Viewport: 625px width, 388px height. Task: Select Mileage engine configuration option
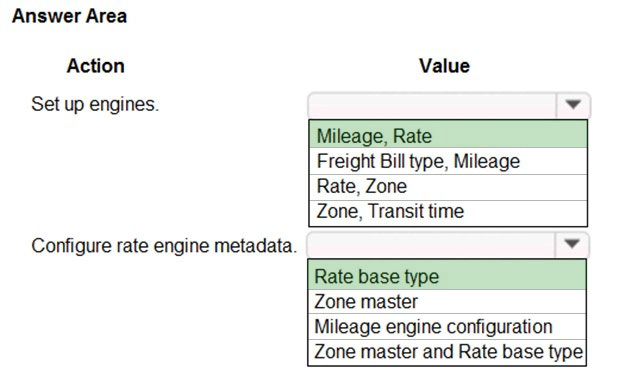pos(447,327)
